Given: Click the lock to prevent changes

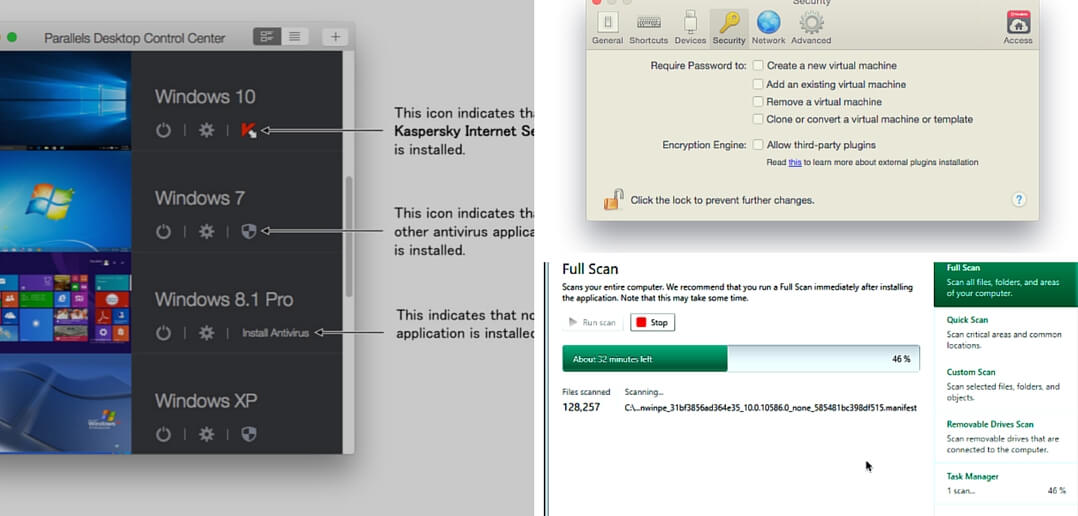Looking at the screenshot, I should 613,199.
